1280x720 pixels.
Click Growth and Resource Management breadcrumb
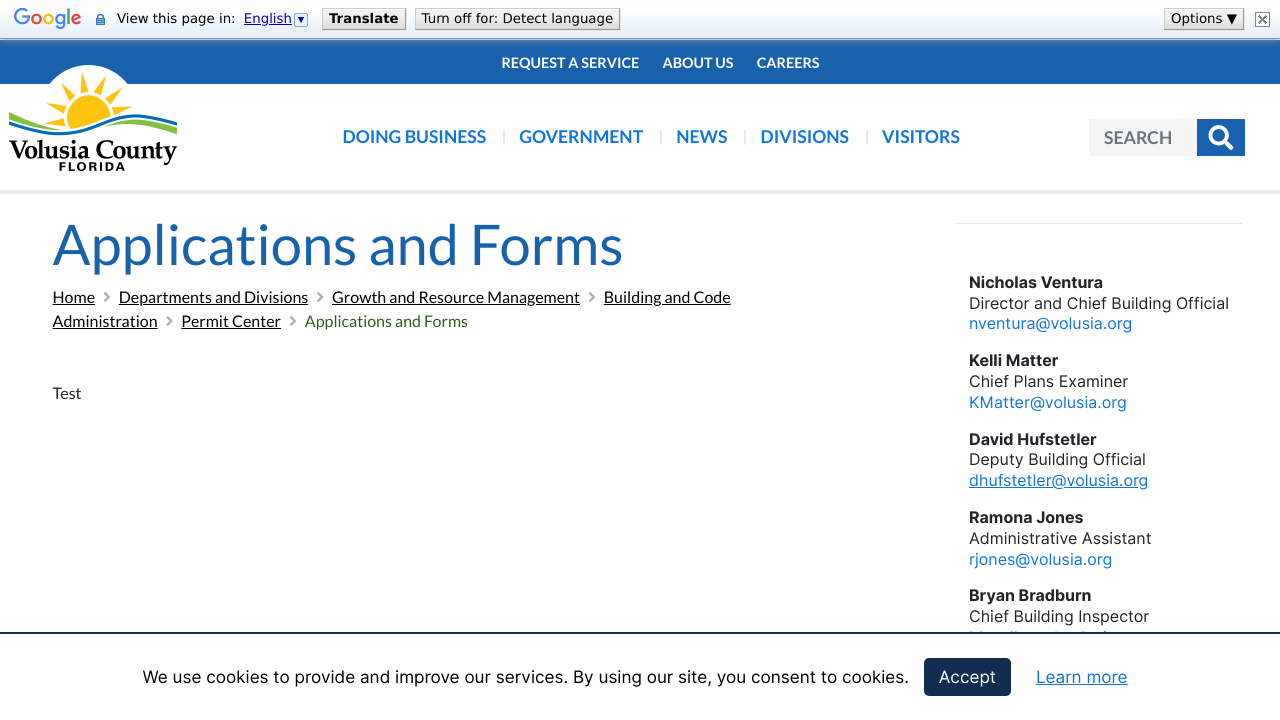(x=455, y=297)
